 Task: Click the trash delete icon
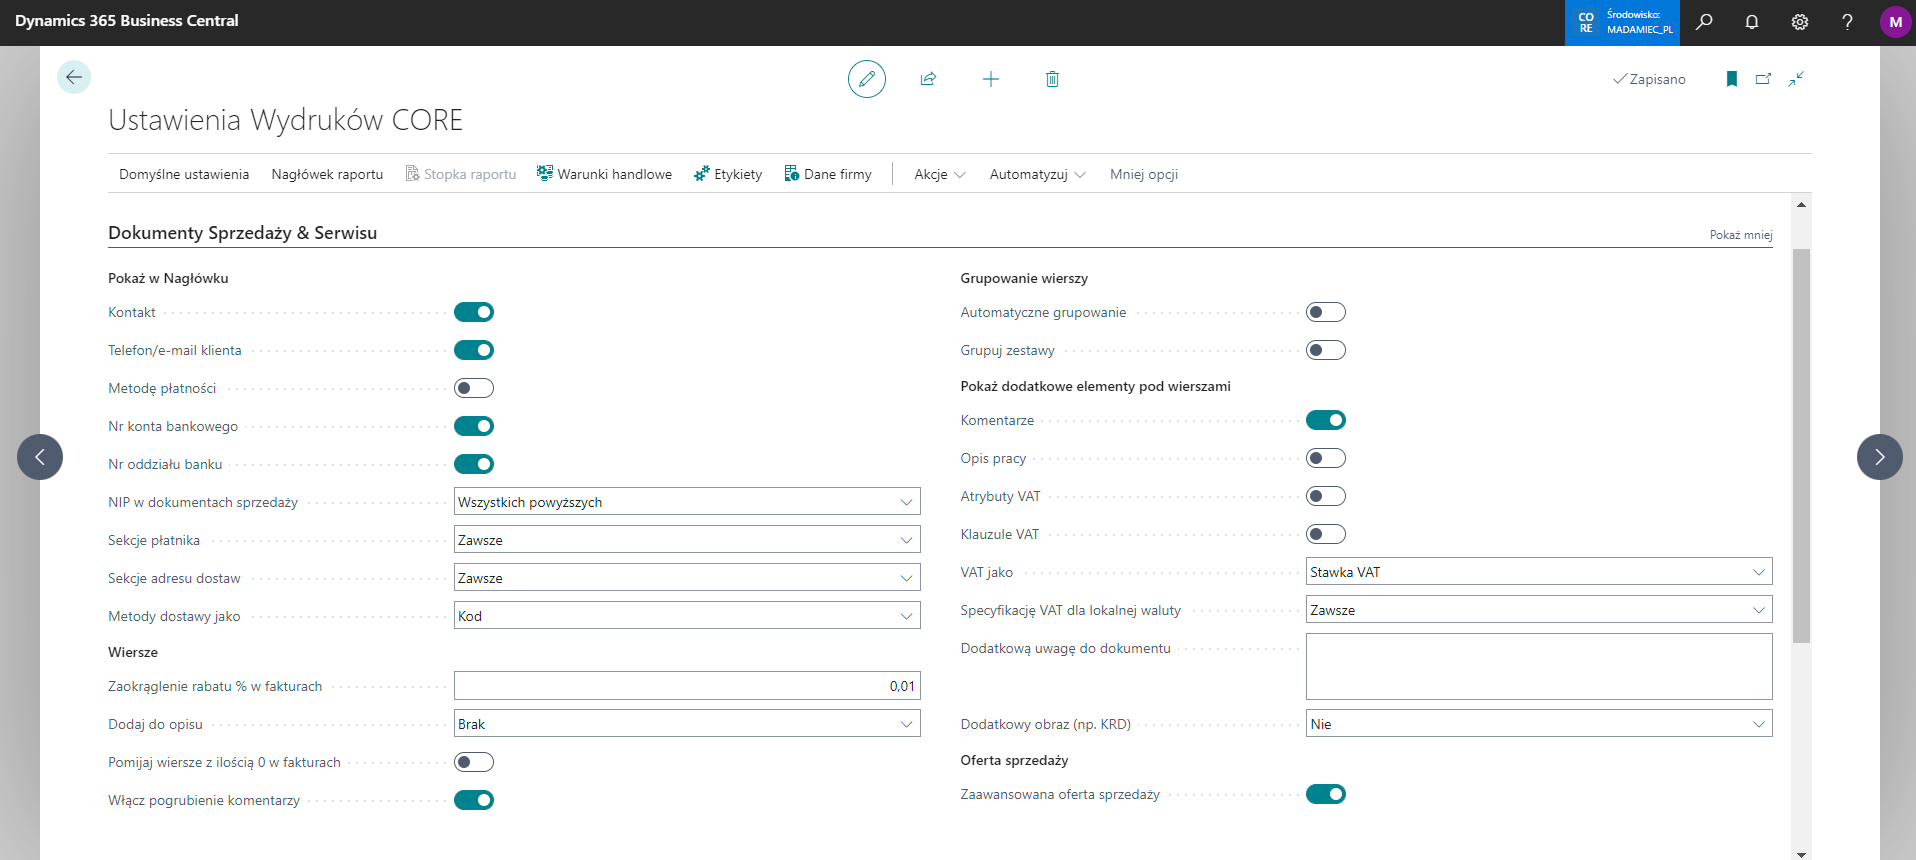coord(1052,79)
